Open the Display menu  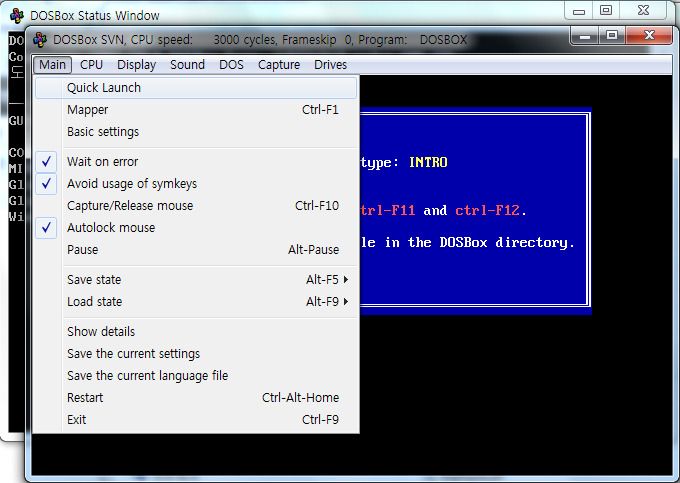point(136,65)
